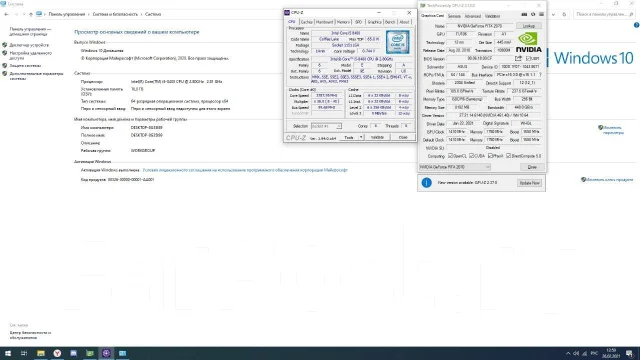Open 'Настройка удаленного доступа' sidebar link
The image size is (640, 360).
[x=31, y=56]
